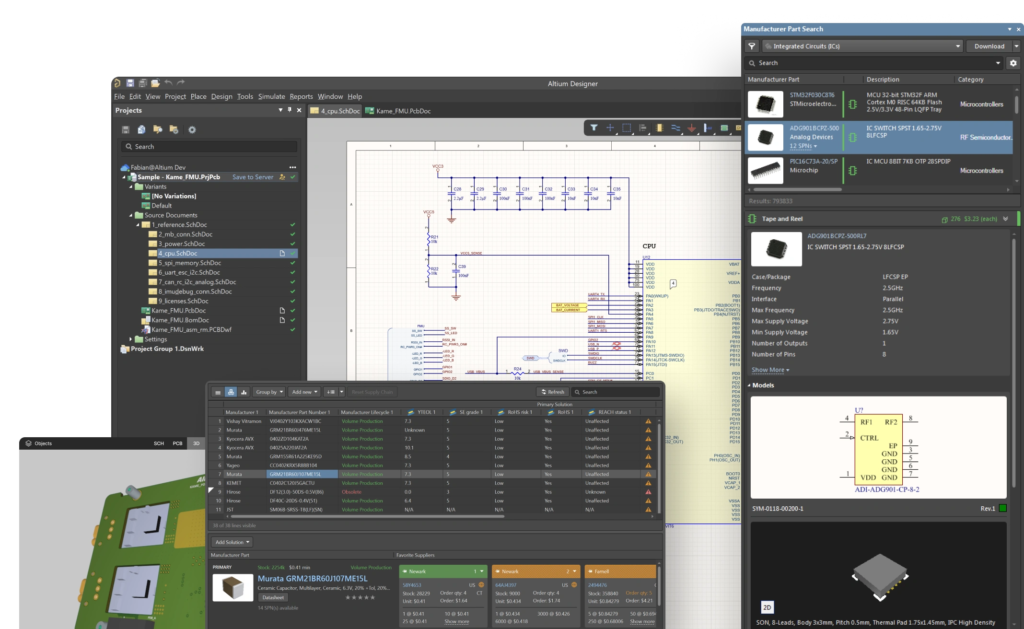The image size is (1024, 629).
Task: Click green component icon in PIC16C73A-20/SP row
Action: tap(852, 170)
